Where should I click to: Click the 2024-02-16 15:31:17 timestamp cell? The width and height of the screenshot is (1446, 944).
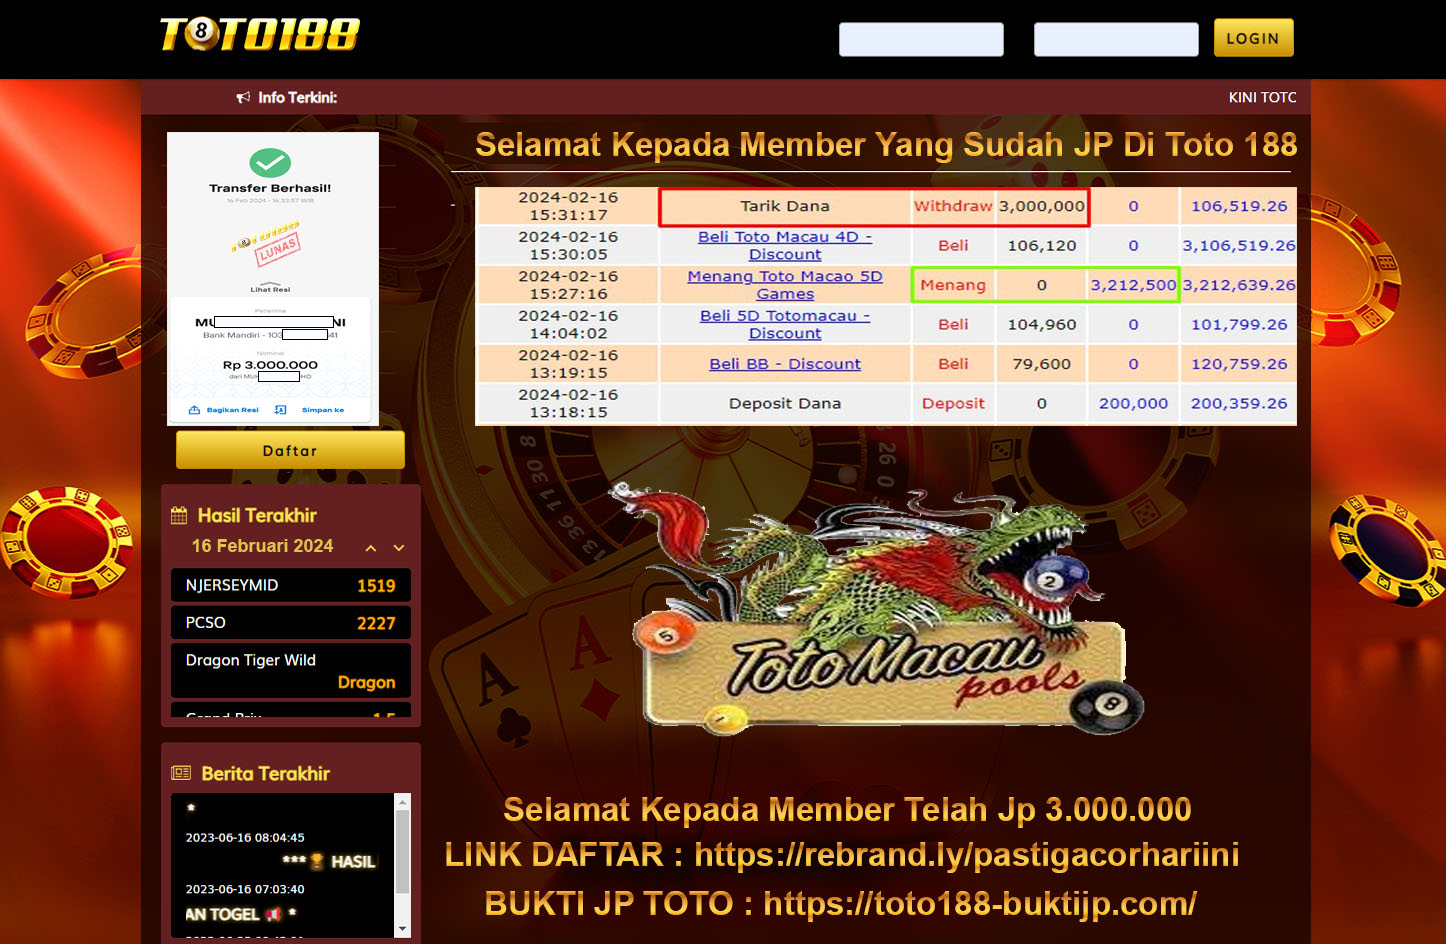click(x=568, y=206)
